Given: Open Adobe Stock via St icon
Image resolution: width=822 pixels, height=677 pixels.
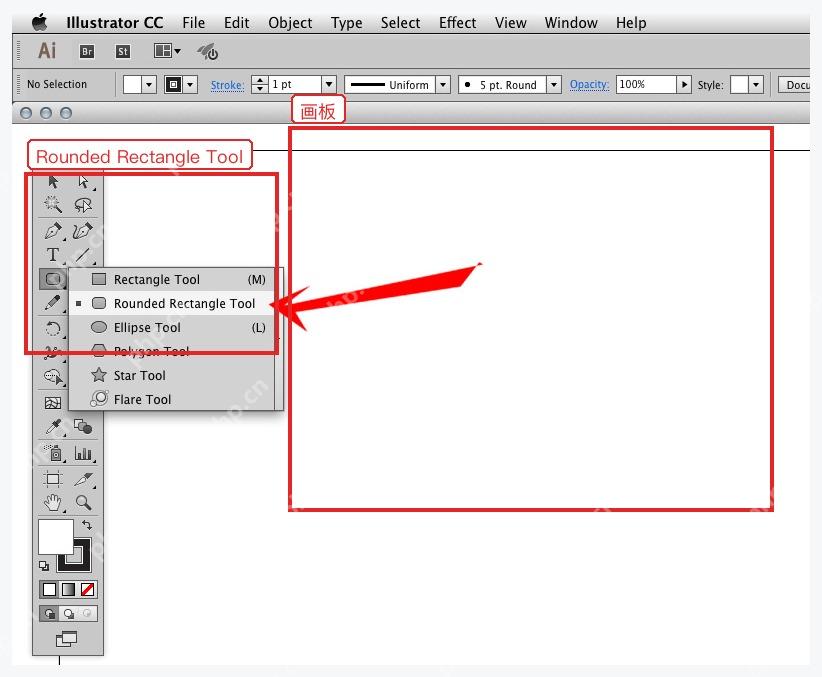Looking at the screenshot, I should pos(123,51).
